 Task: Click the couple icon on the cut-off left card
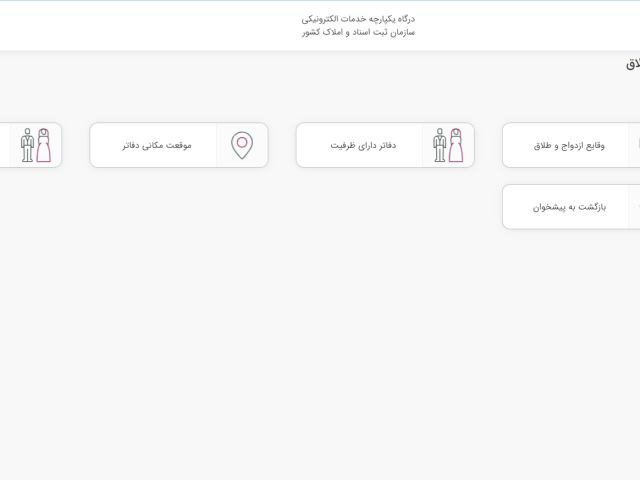(35, 145)
